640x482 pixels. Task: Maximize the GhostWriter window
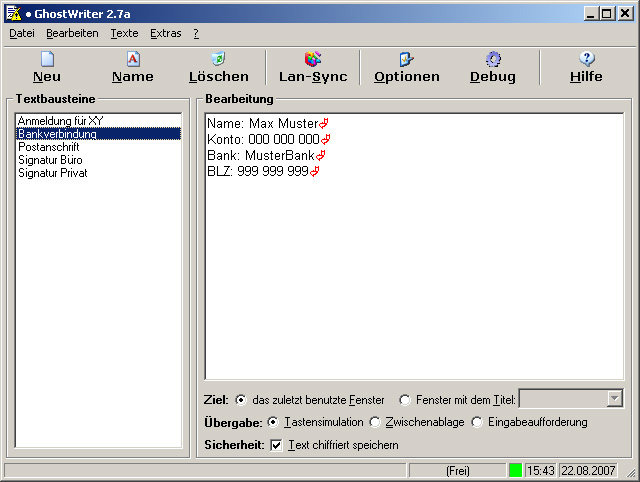pos(607,14)
